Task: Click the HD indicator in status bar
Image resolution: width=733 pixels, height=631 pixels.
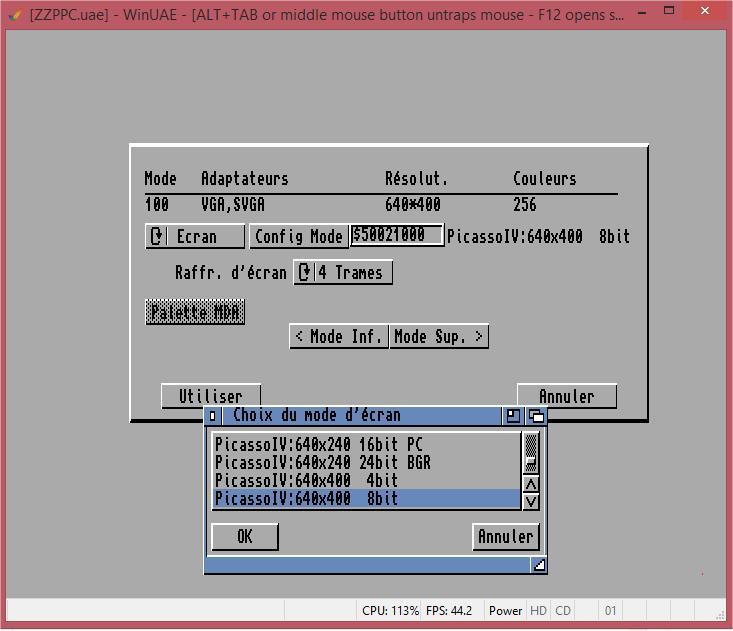Action: (x=538, y=610)
